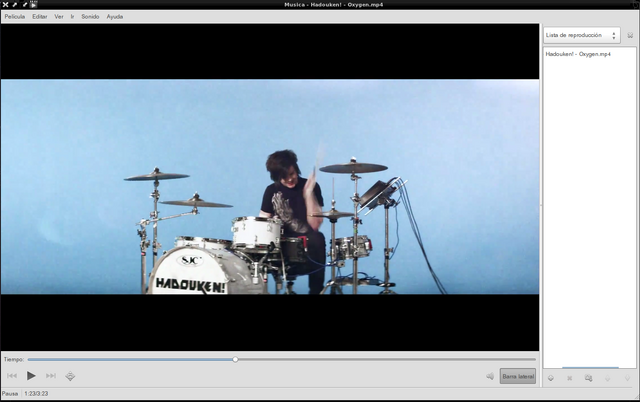Click the second expand arrow in the title bar
Image resolution: width=640 pixels, height=402 pixels.
(24, 5)
